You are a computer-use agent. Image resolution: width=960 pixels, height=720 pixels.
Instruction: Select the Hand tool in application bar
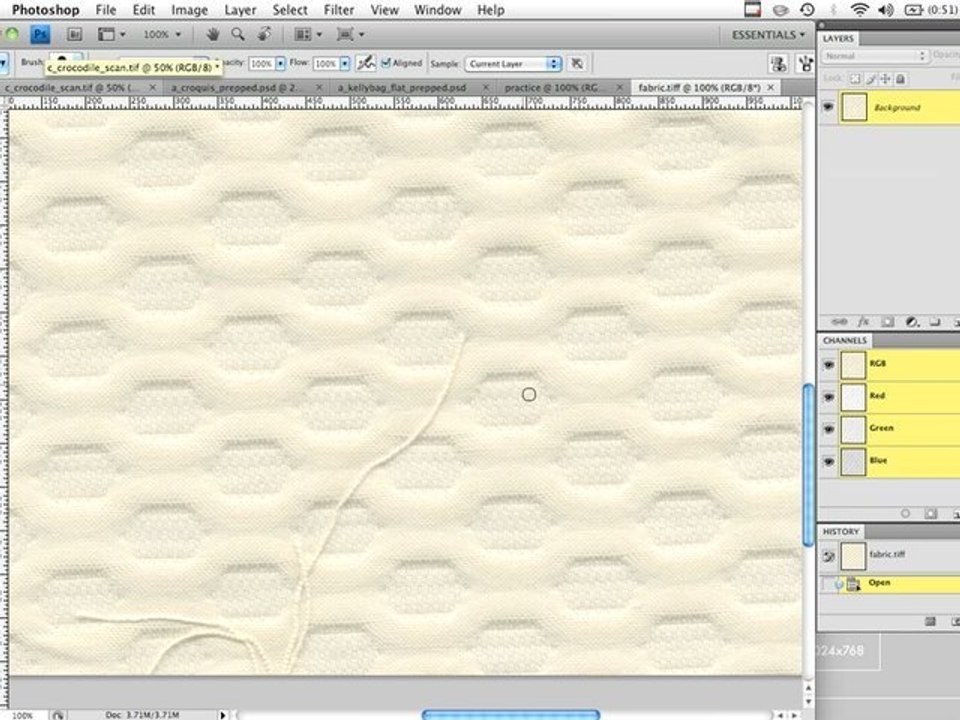pyautogui.click(x=212, y=34)
